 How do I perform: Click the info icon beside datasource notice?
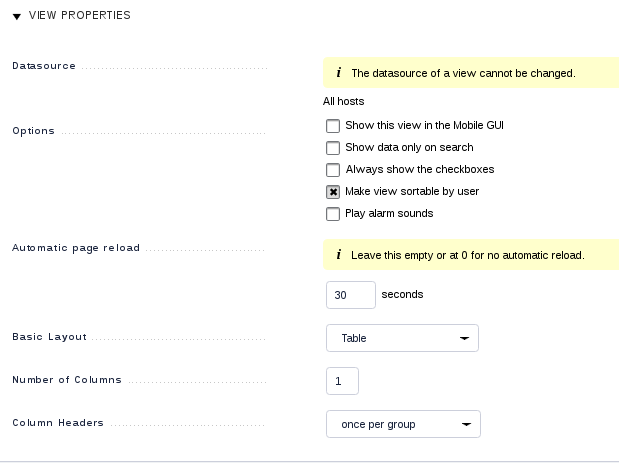(339, 73)
